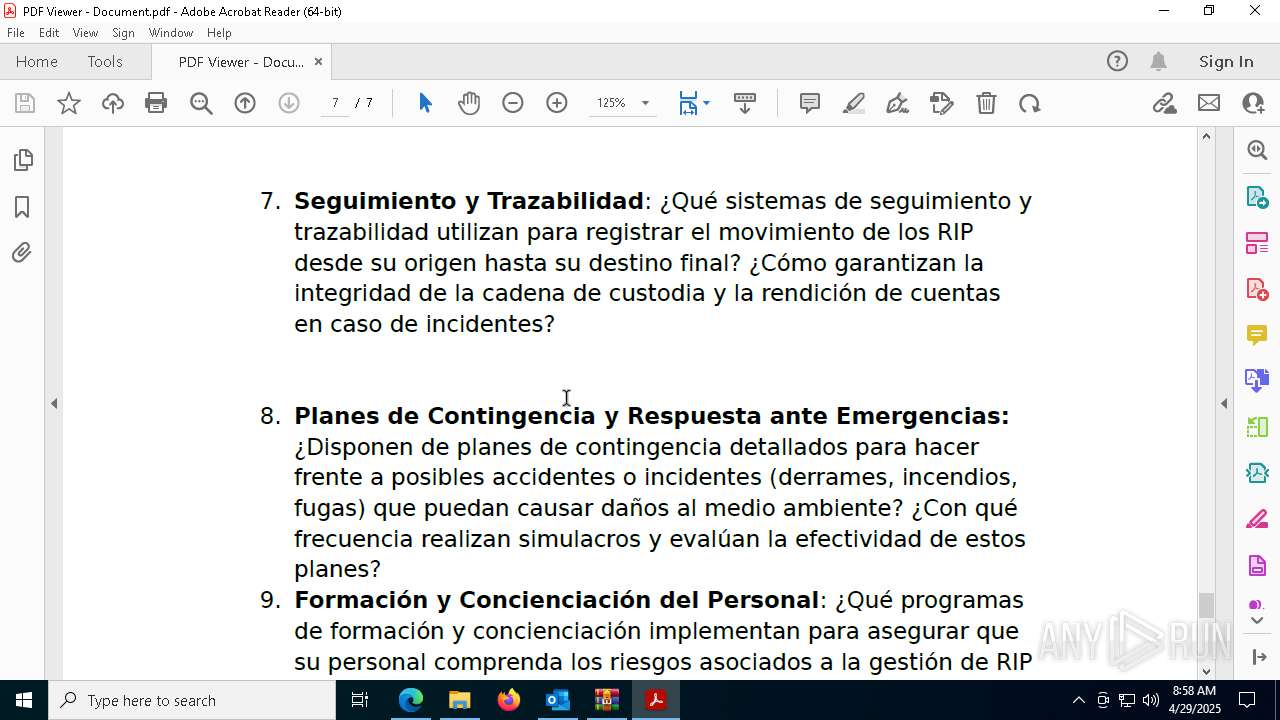Activate the hand pan tool
Viewport: 1280px width, 720px height.
pyautogui.click(x=469, y=103)
